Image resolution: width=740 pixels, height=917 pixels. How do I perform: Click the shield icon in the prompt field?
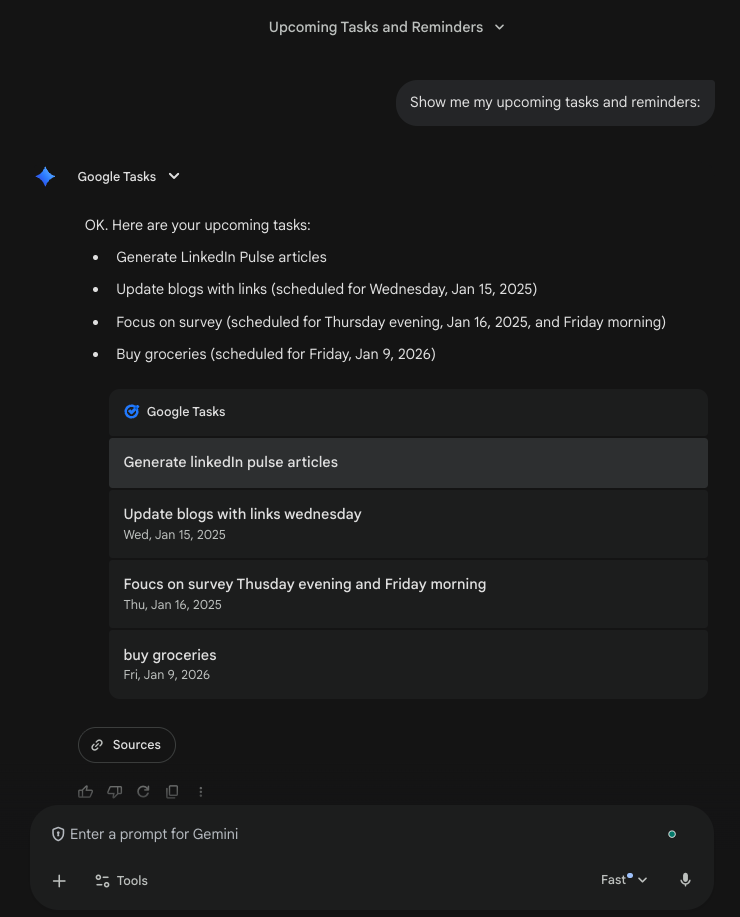[58, 833]
